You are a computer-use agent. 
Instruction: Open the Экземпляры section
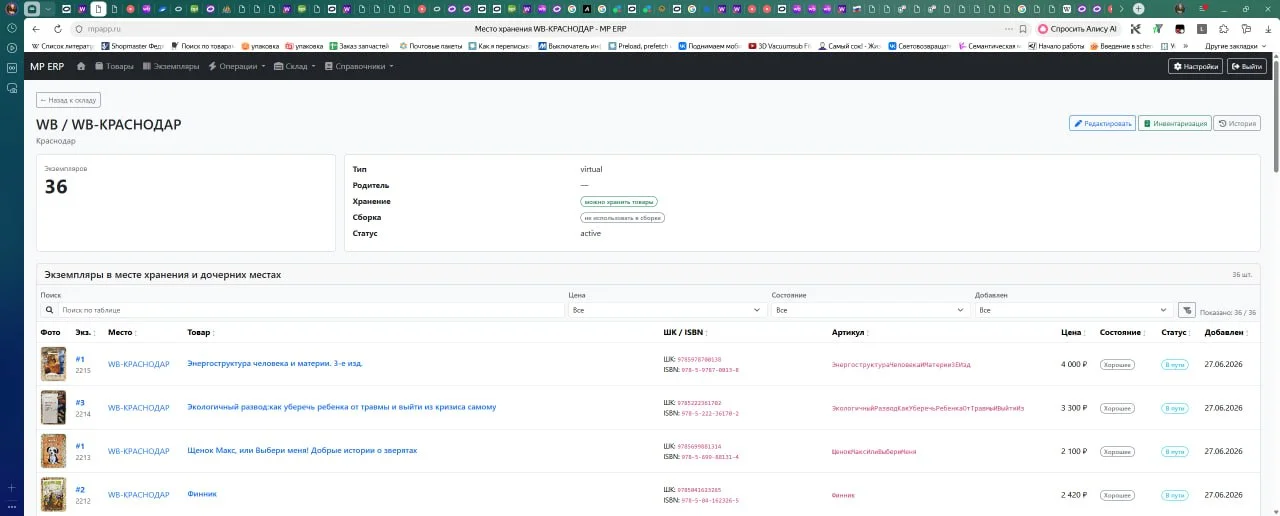171,66
